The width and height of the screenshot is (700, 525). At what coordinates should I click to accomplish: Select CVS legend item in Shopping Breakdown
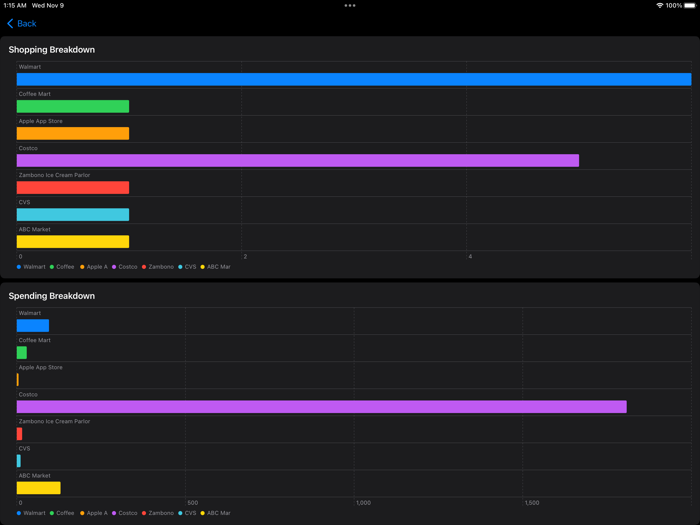(x=188, y=267)
